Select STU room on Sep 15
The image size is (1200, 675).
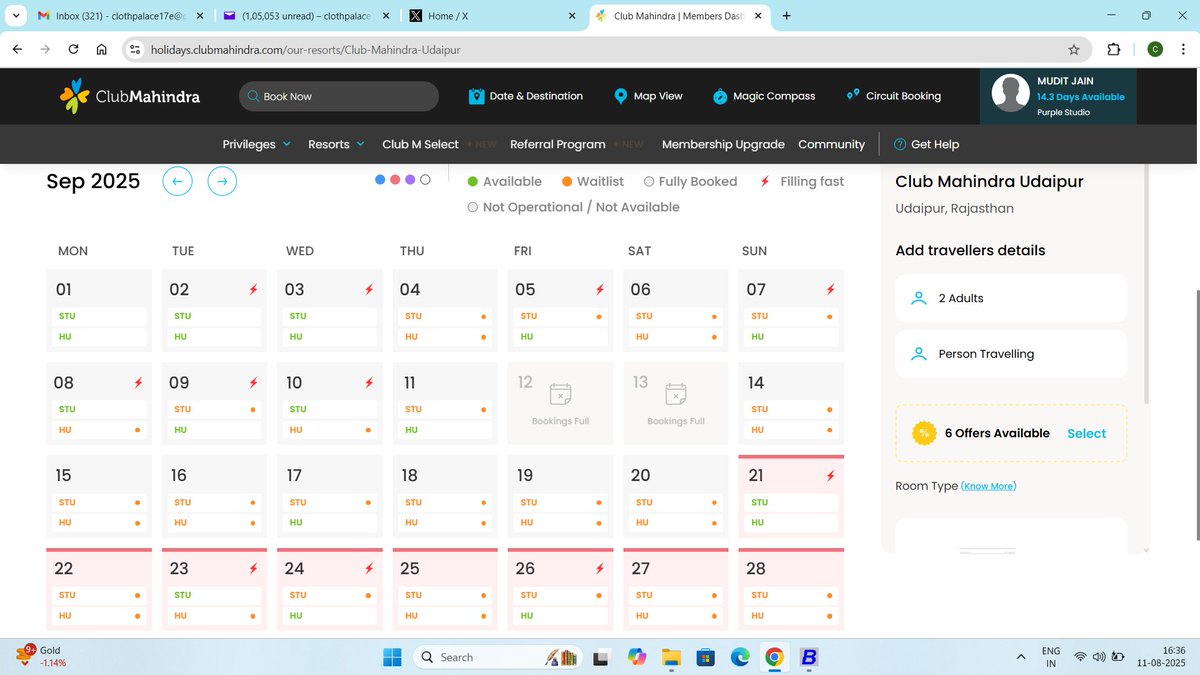click(x=99, y=502)
